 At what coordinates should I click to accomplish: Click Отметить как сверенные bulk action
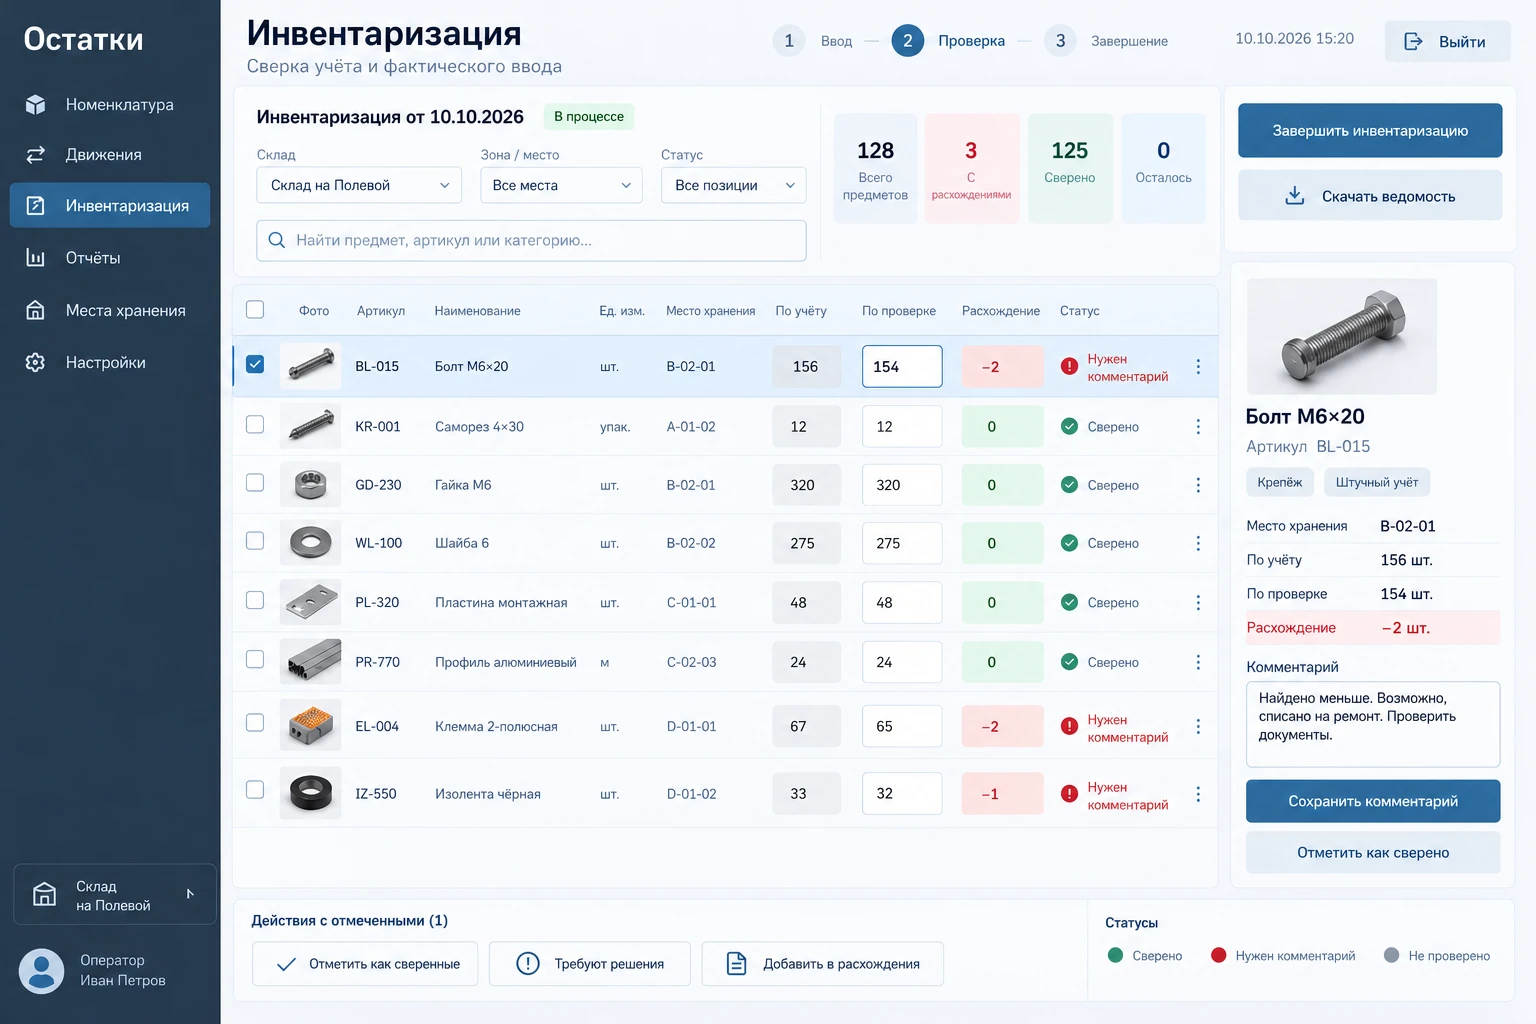point(365,964)
